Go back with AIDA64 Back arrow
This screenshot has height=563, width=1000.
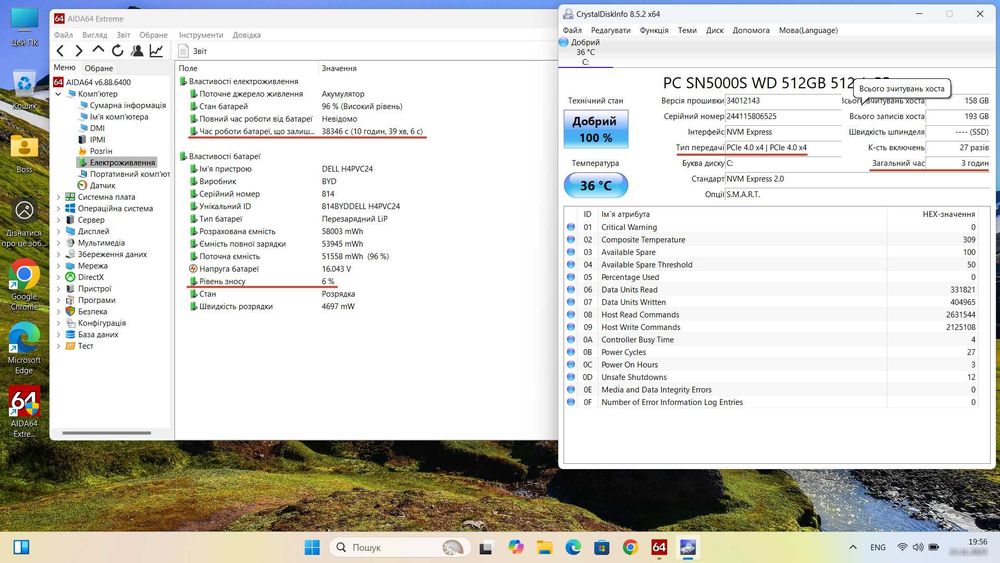(x=60, y=51)
